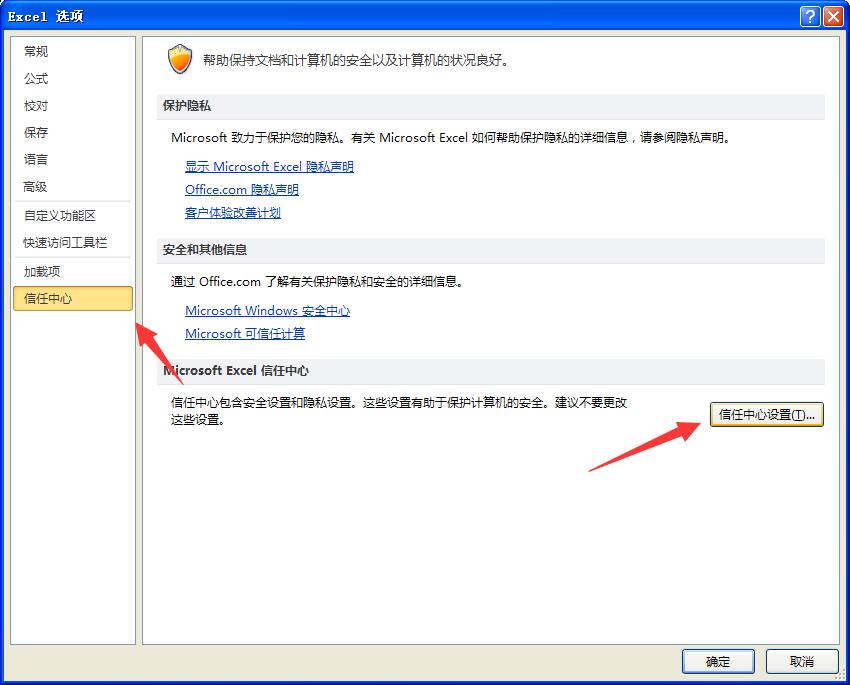The width and height of the screenshot is (850, 685).
Task: Open the Office.com 隐私声明 link
Action: point(242,190)
